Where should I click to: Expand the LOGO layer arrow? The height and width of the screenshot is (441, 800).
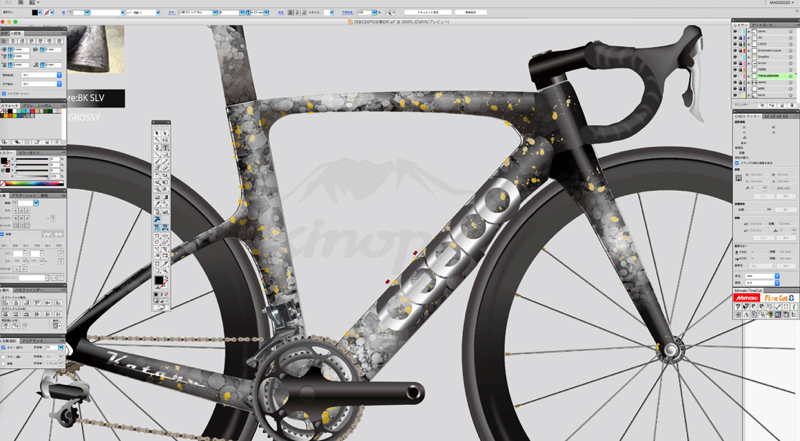pos(748,44)
